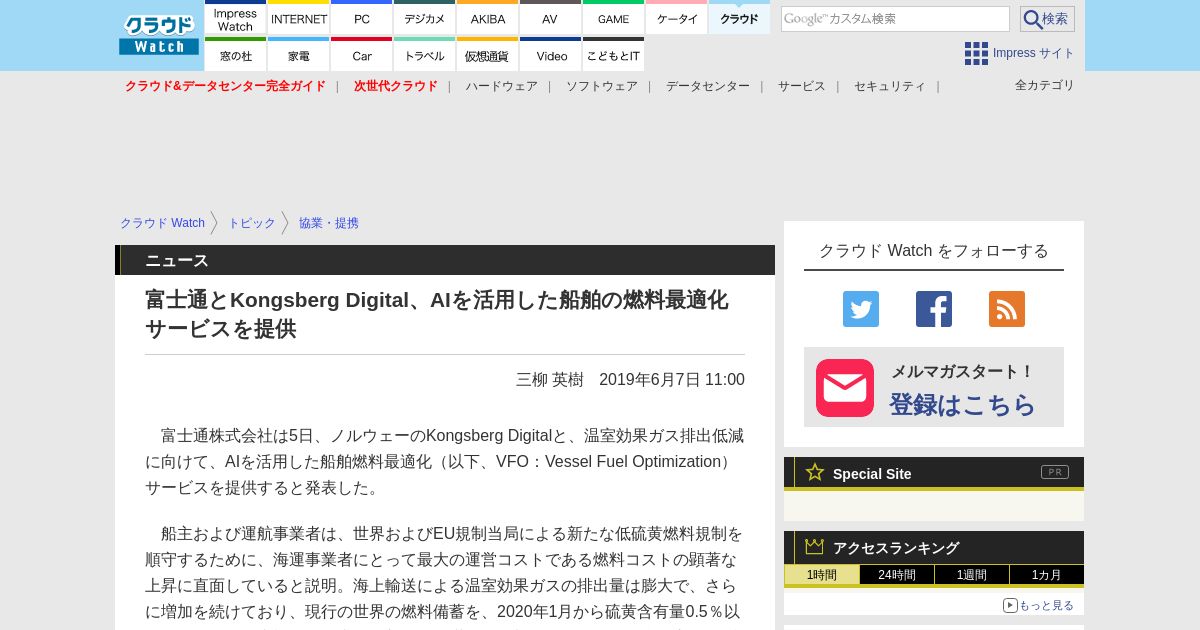Viewport: 1200px width, 630px height.
Task: Open the GAME Watch tab
Action: pos(613,18)
